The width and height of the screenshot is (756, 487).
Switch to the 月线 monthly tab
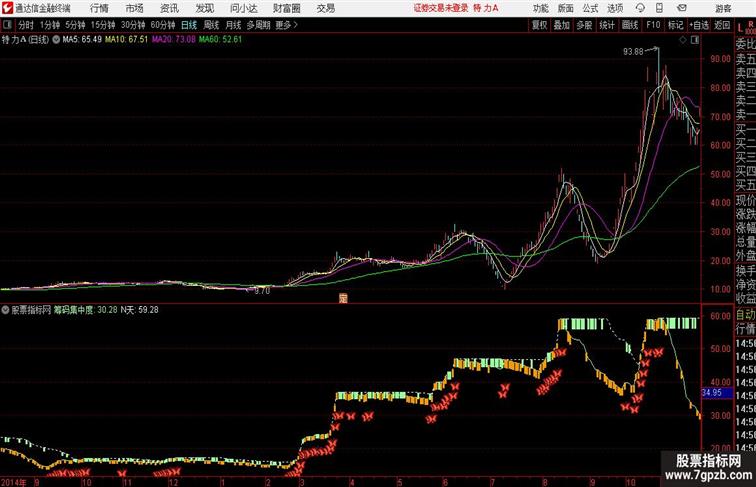point(233,25)
